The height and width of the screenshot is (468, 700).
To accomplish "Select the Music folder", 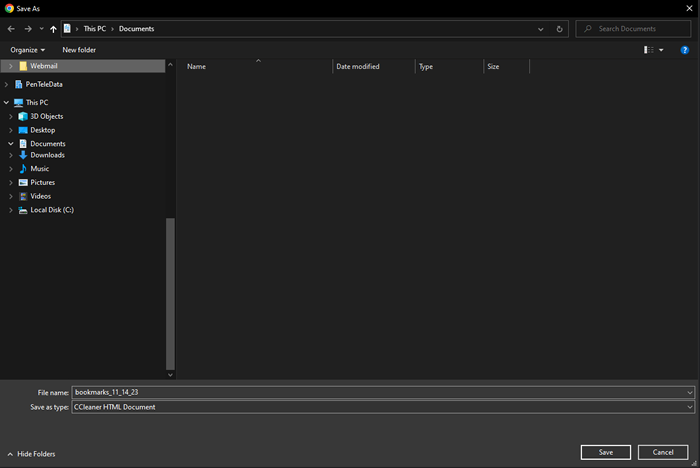I will (39, 168).
